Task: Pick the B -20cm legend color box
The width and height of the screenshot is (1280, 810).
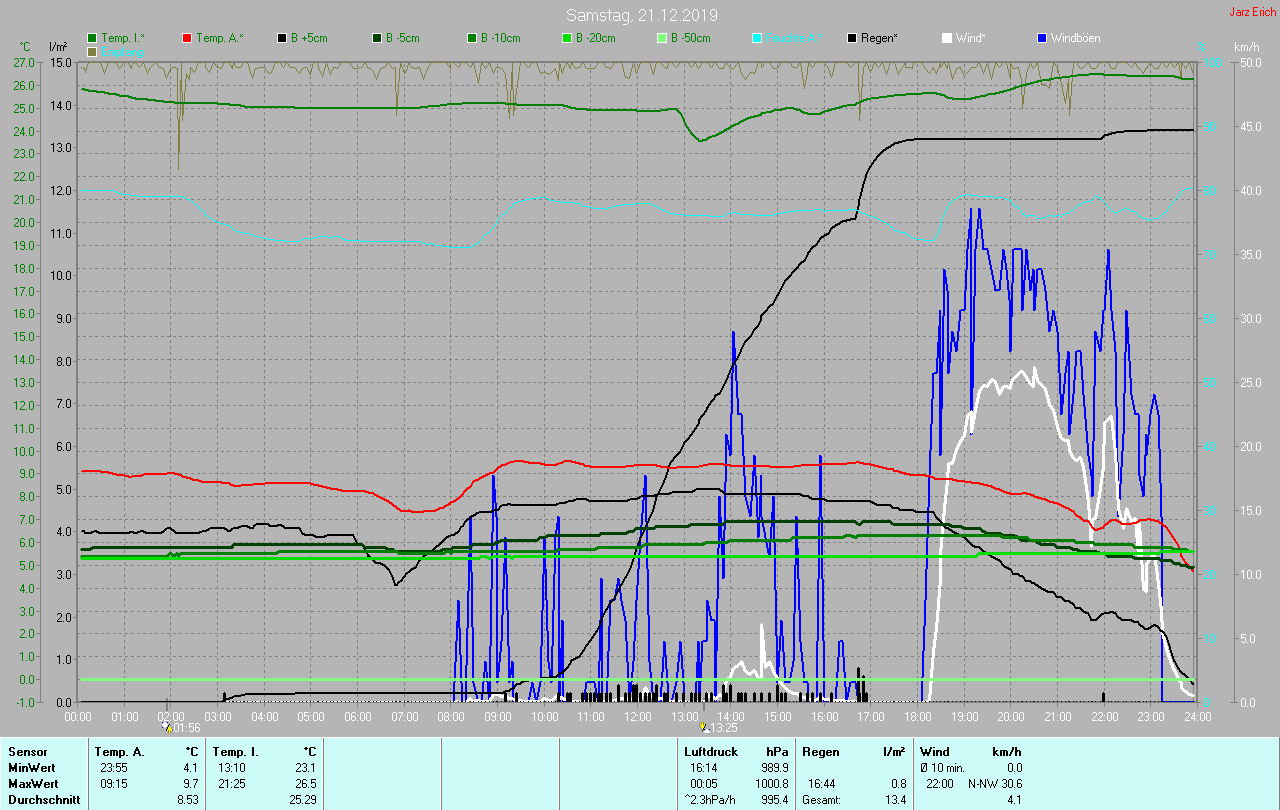Action: point(566,38)
